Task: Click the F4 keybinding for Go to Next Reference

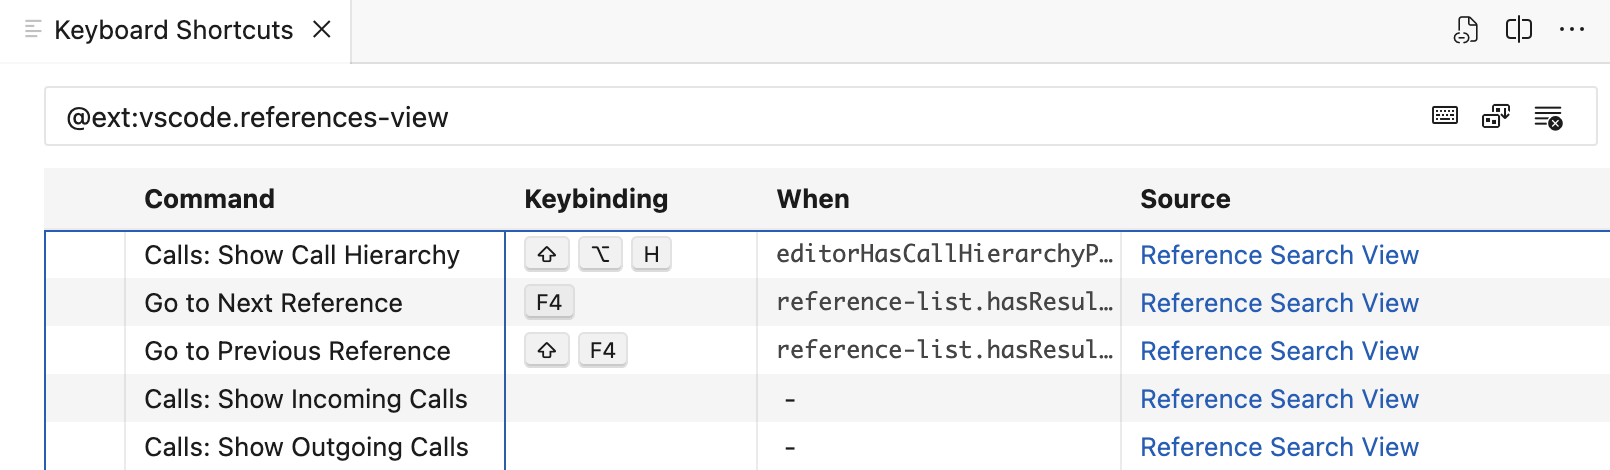Action: click(549, 302)
